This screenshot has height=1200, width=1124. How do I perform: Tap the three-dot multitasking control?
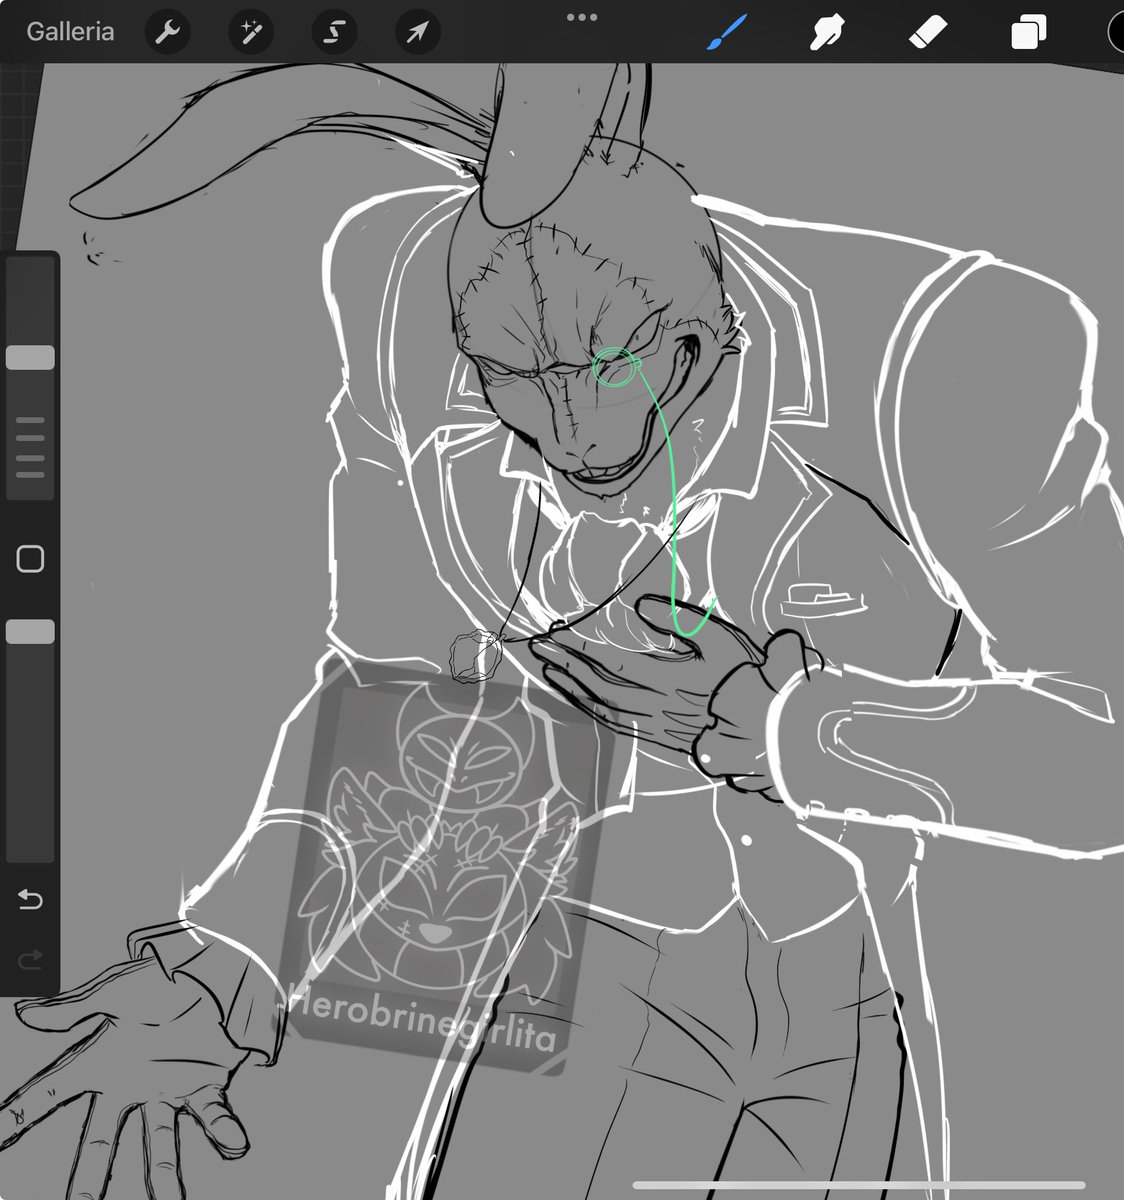581,17
